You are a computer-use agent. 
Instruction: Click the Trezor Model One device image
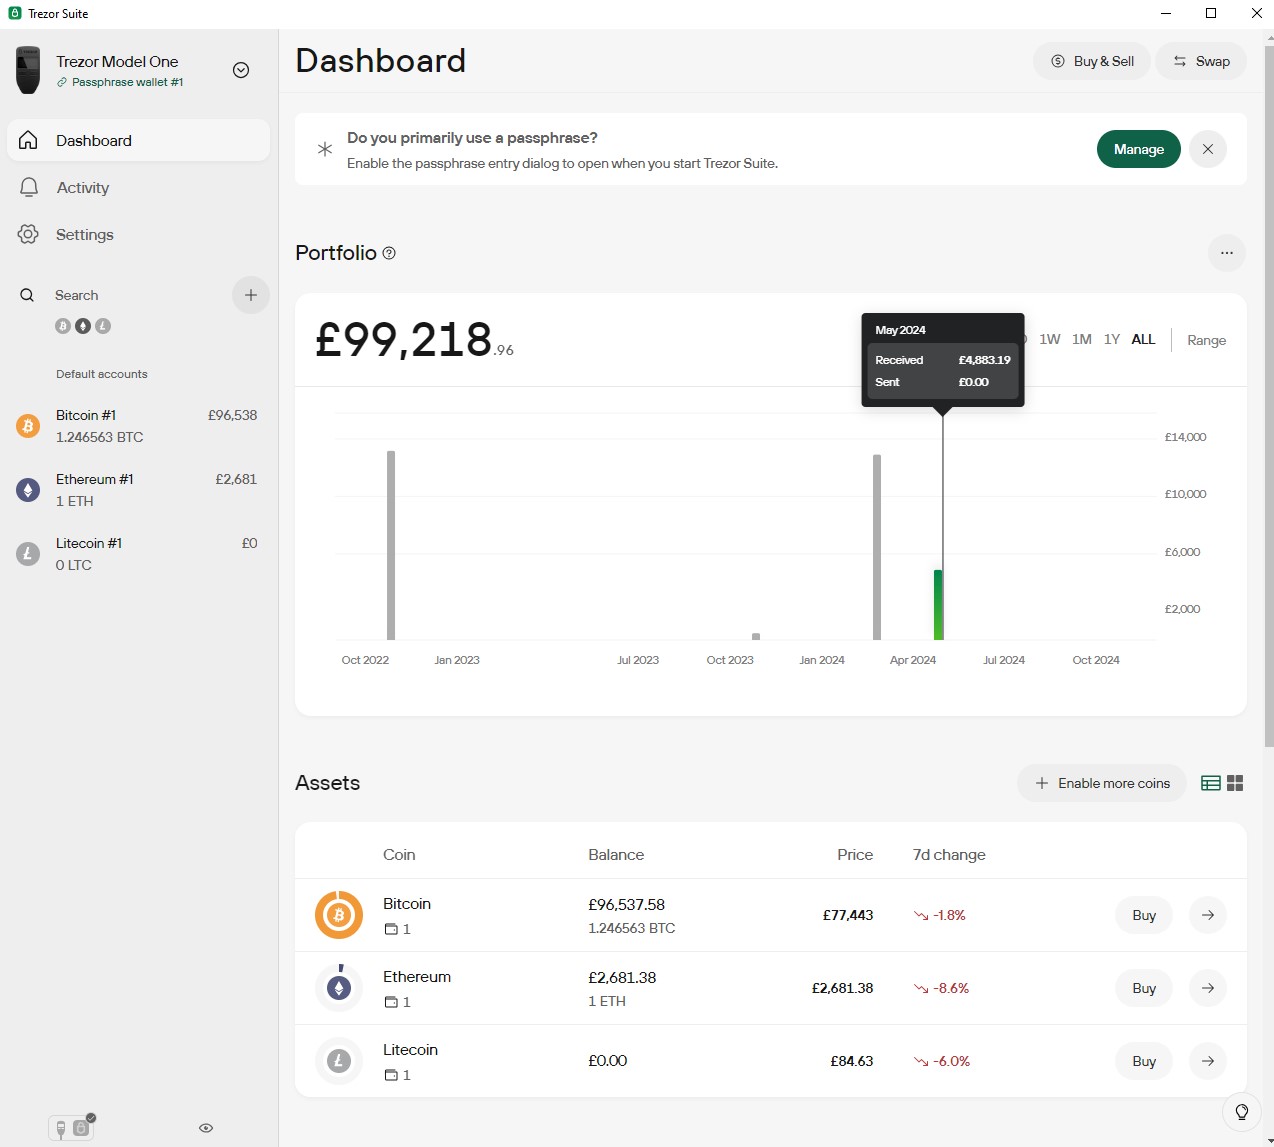[x=28, y=70]
